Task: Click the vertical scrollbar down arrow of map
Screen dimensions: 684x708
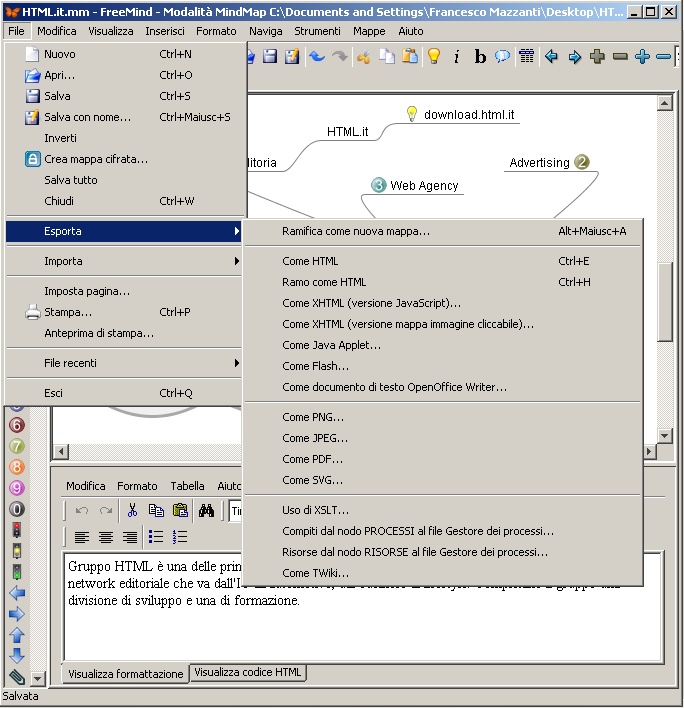Action: pyautogui.click(x=665, y=436)
